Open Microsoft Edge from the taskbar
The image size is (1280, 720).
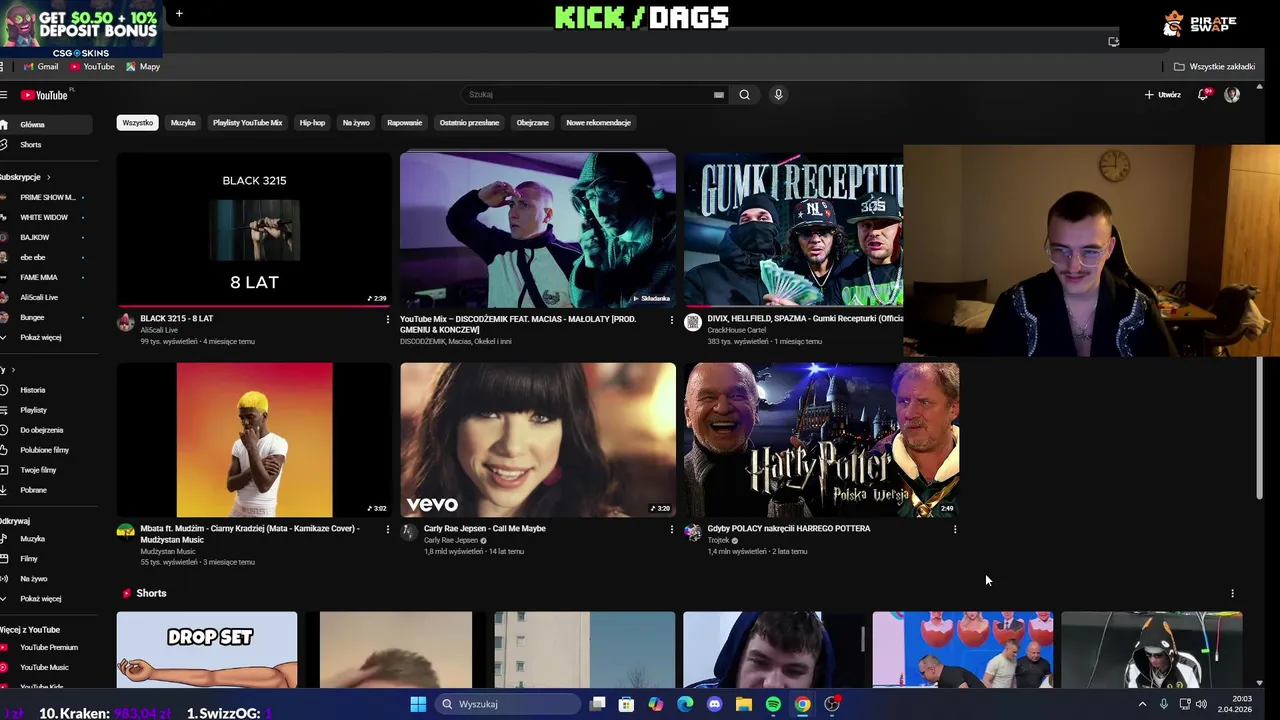pyautogui.click(x=685, y=704)
